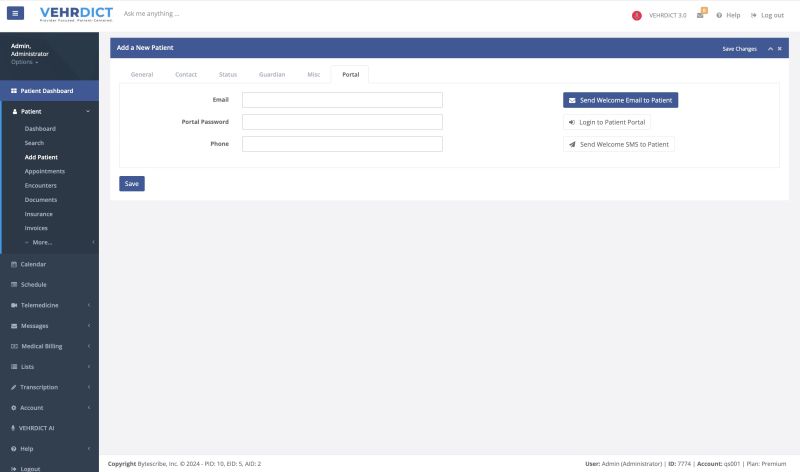The image size is (800, 472).
Task: Open Calendar from the sidebar
Action: [x=33, y=264]
